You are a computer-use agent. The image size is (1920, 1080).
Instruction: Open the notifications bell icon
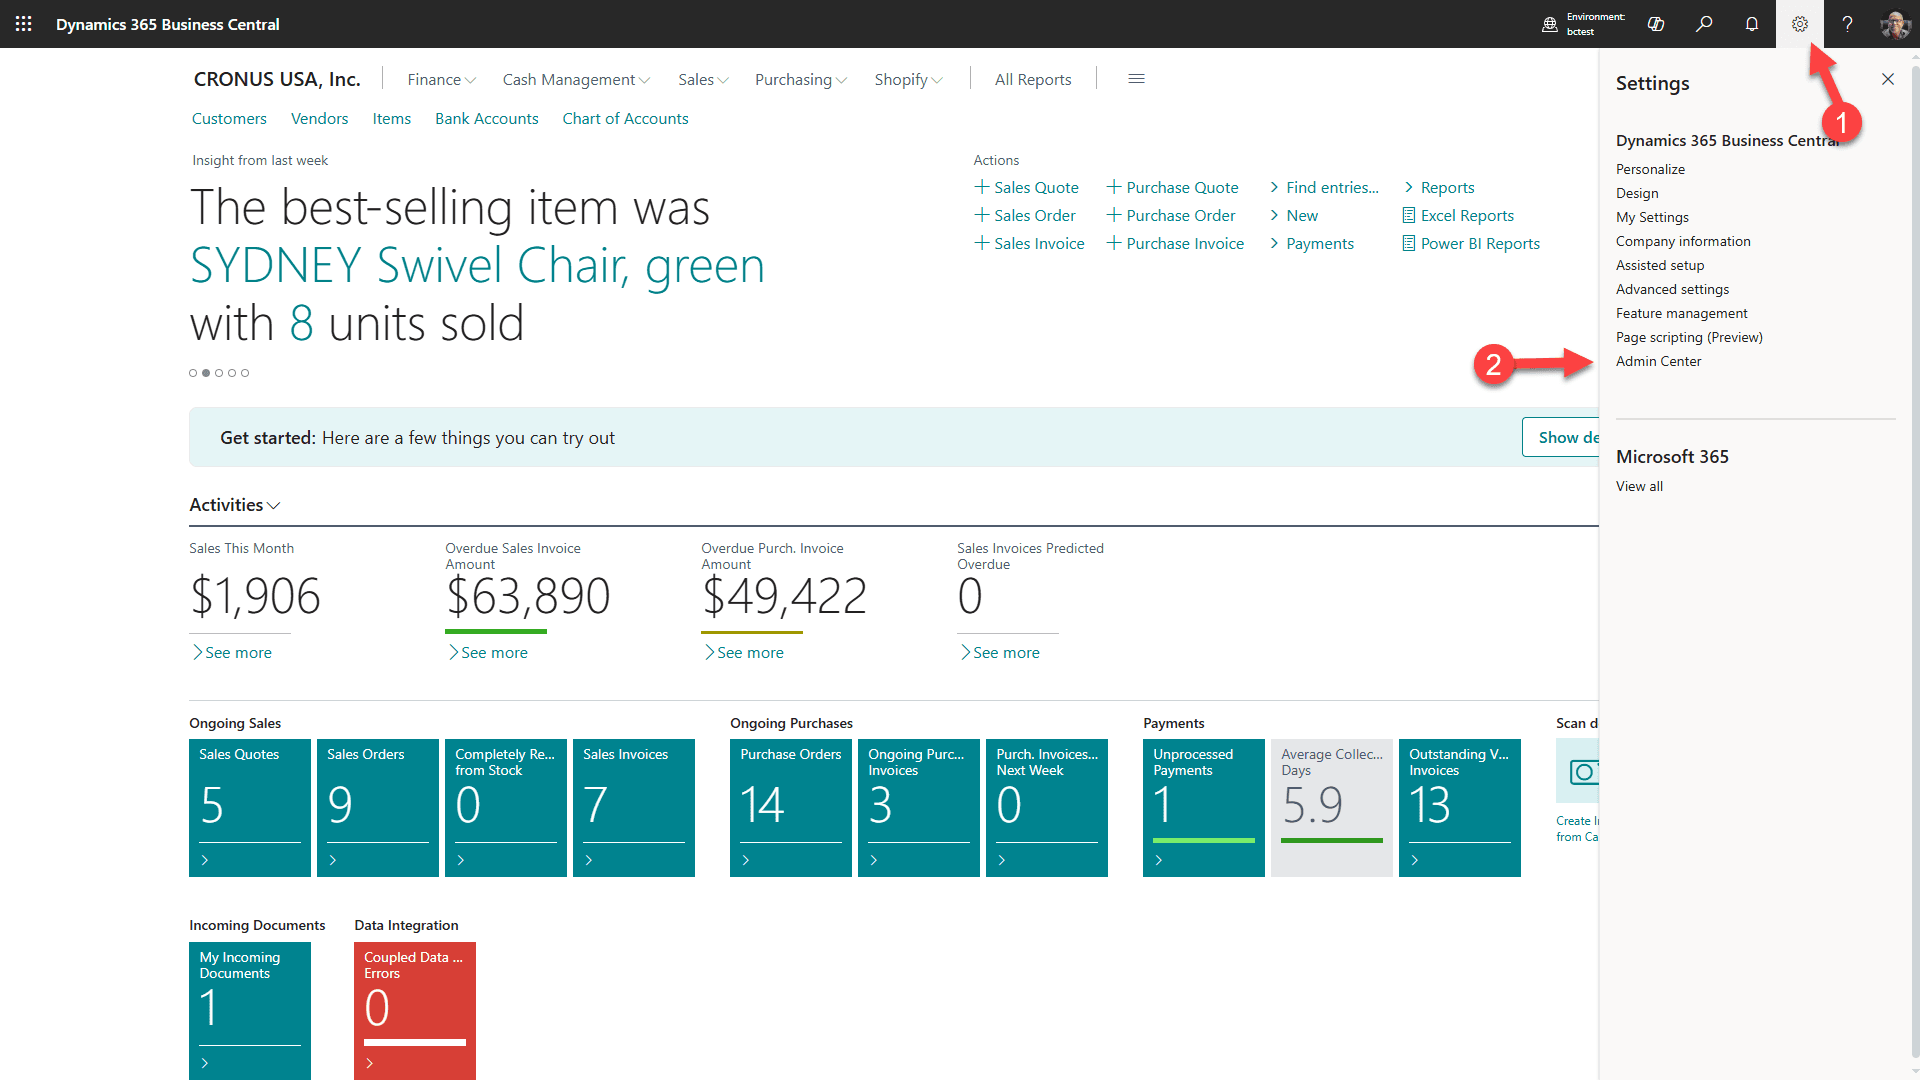tap(1752, 24)
